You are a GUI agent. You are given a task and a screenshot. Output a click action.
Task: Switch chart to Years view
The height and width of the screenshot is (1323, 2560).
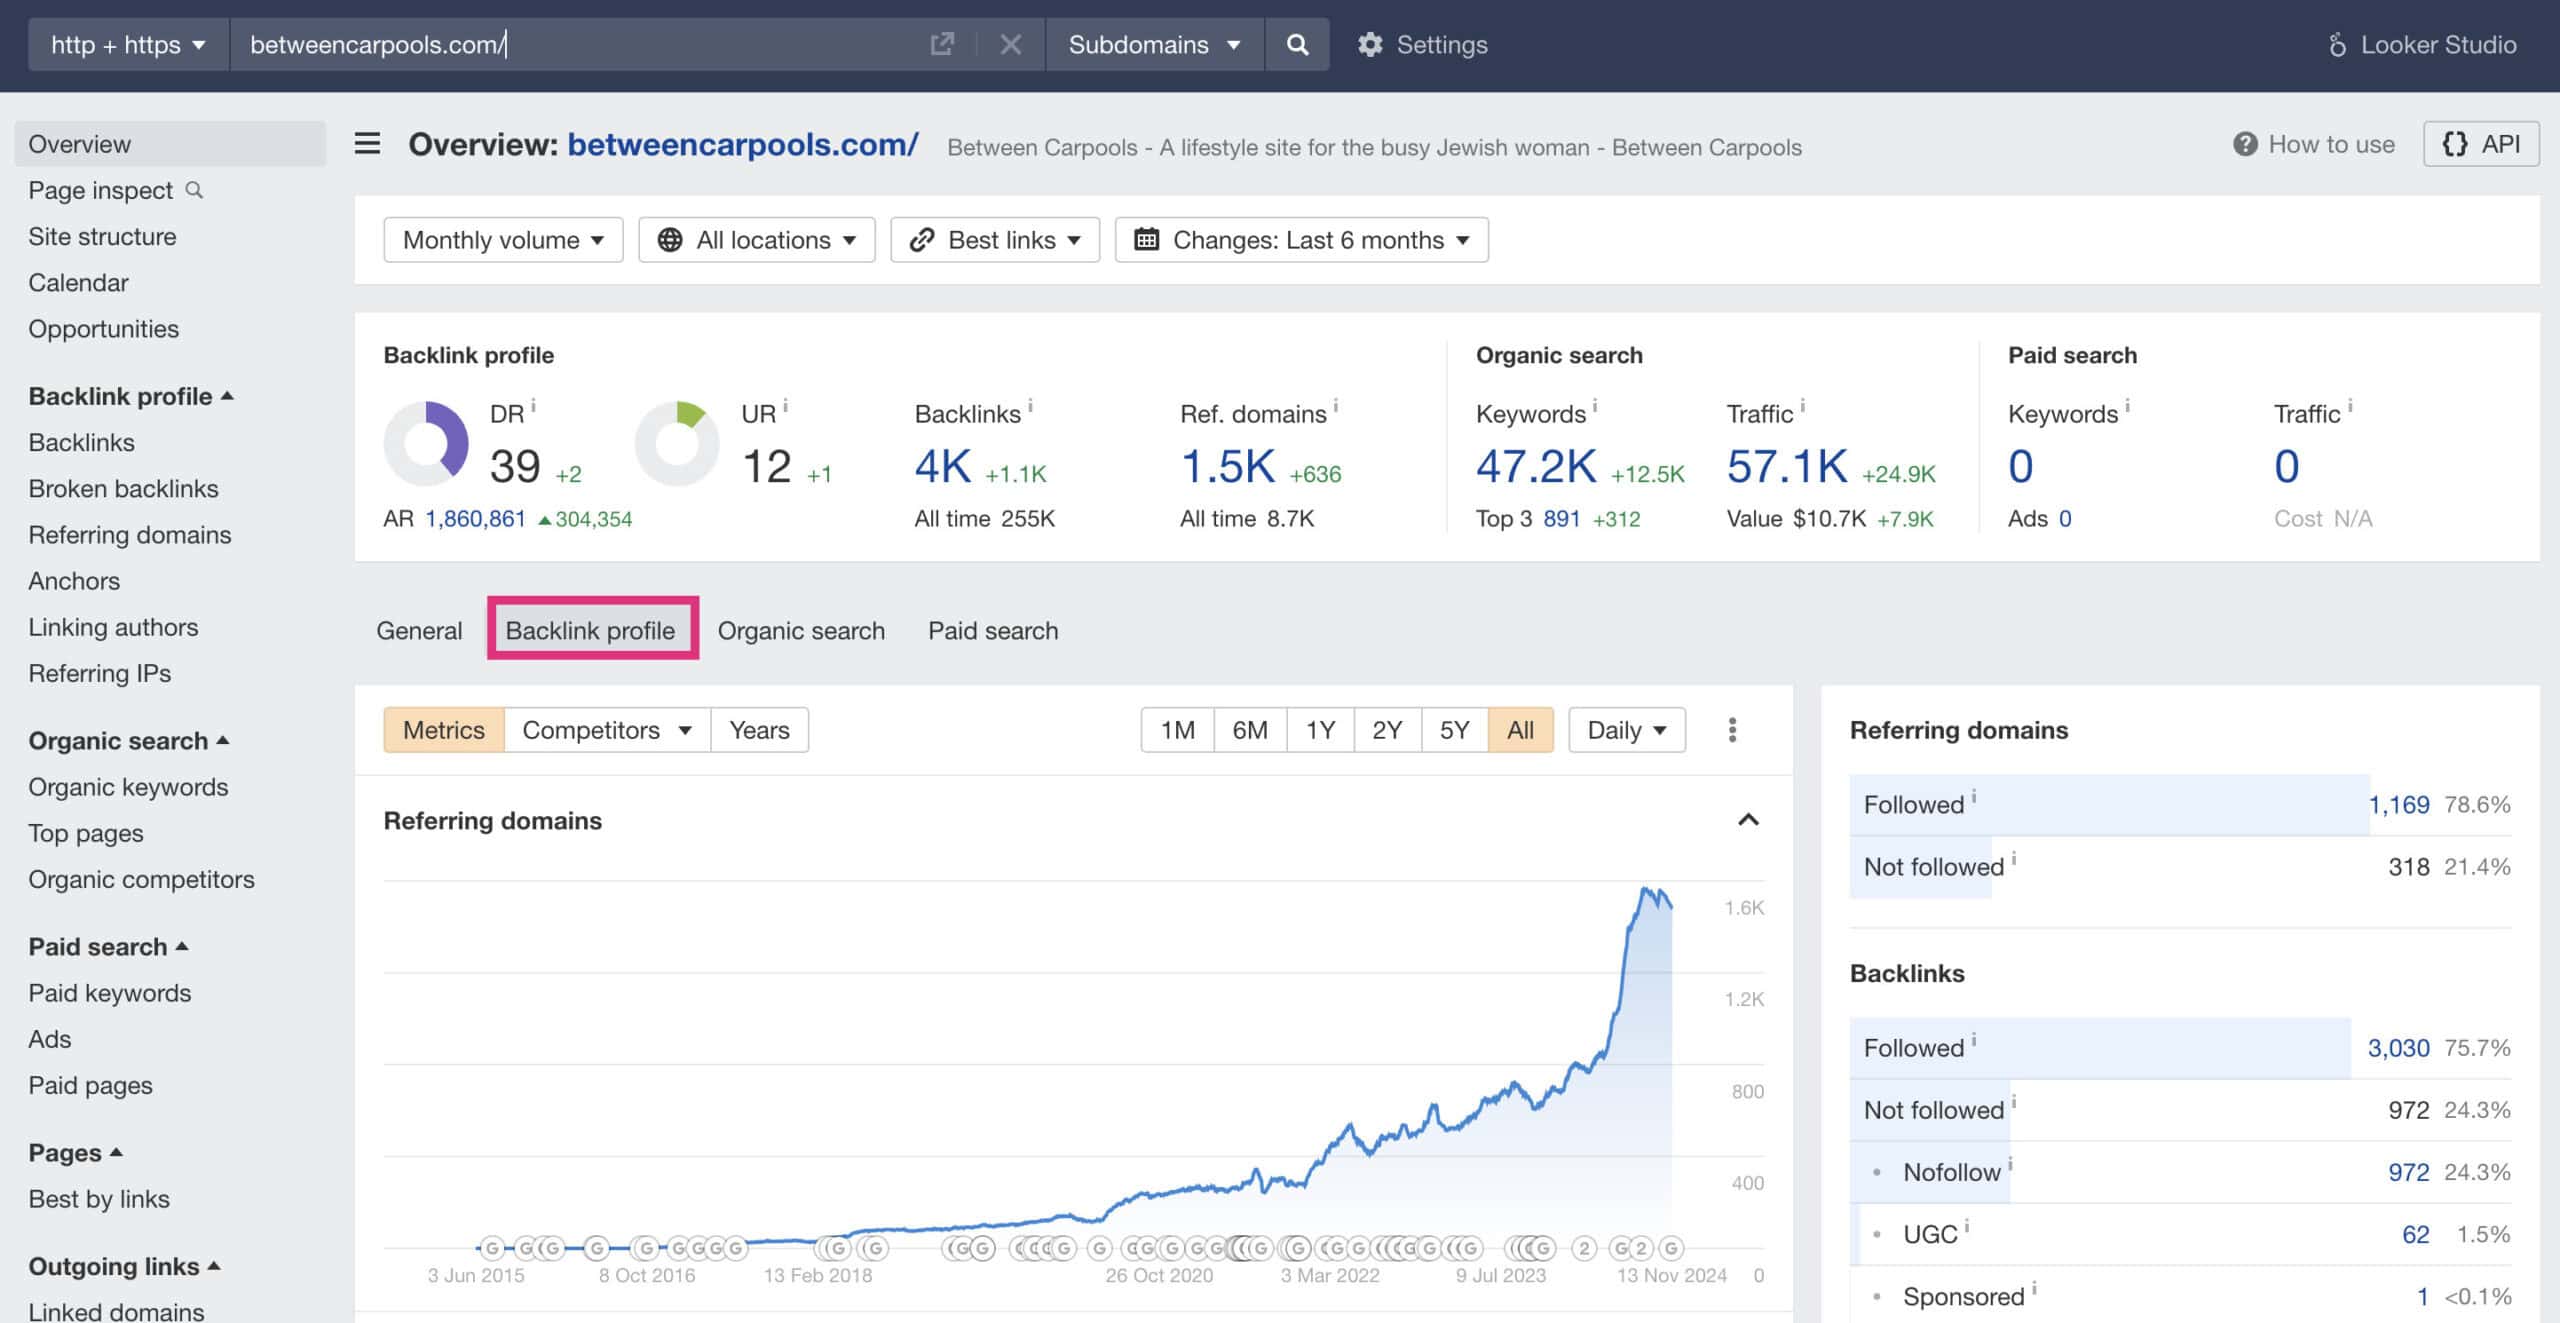(759, 730)
